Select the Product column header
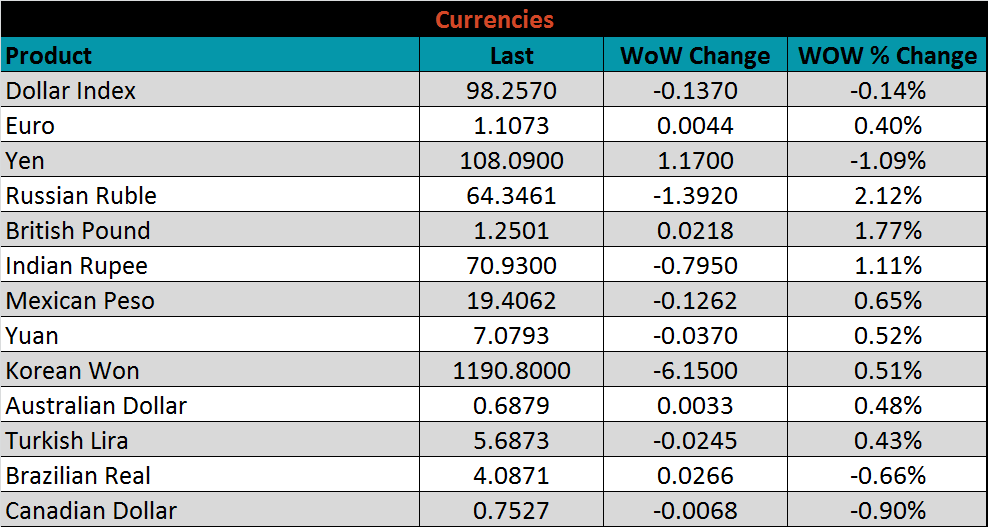 (49, 55)
